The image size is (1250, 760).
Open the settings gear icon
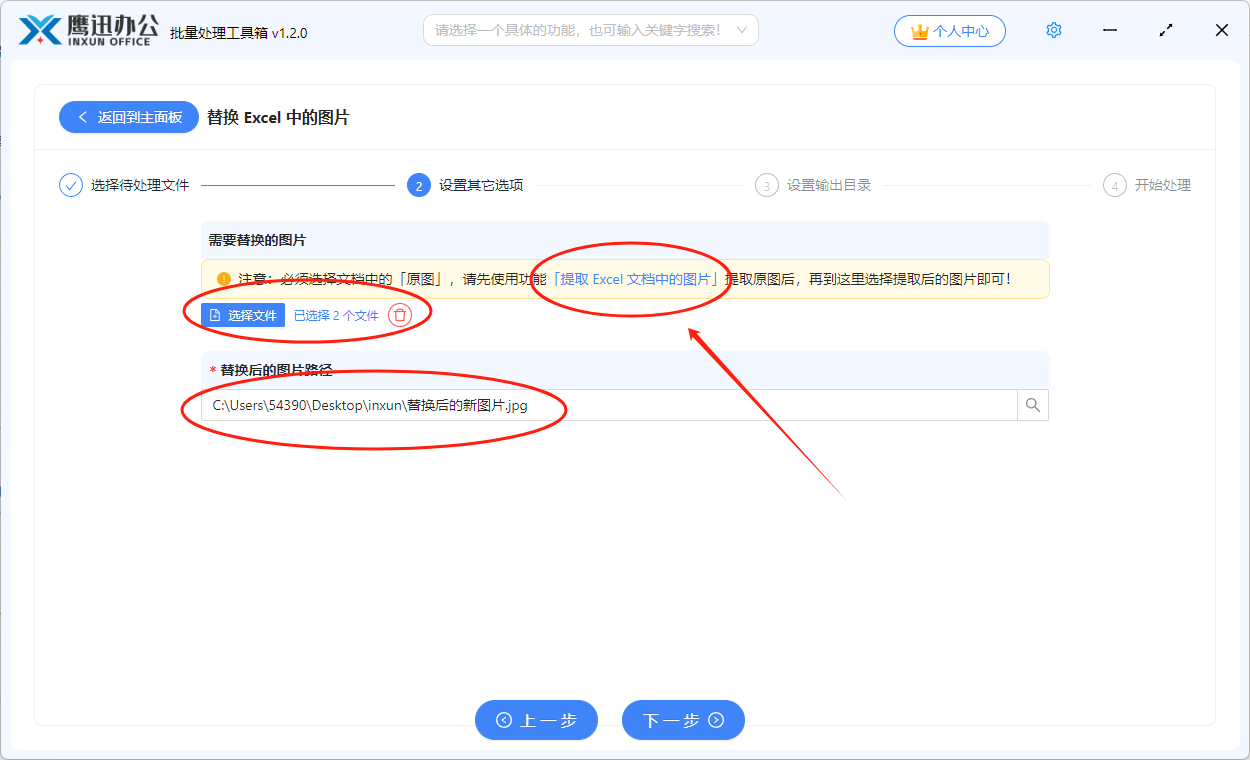coord(1053,30)
